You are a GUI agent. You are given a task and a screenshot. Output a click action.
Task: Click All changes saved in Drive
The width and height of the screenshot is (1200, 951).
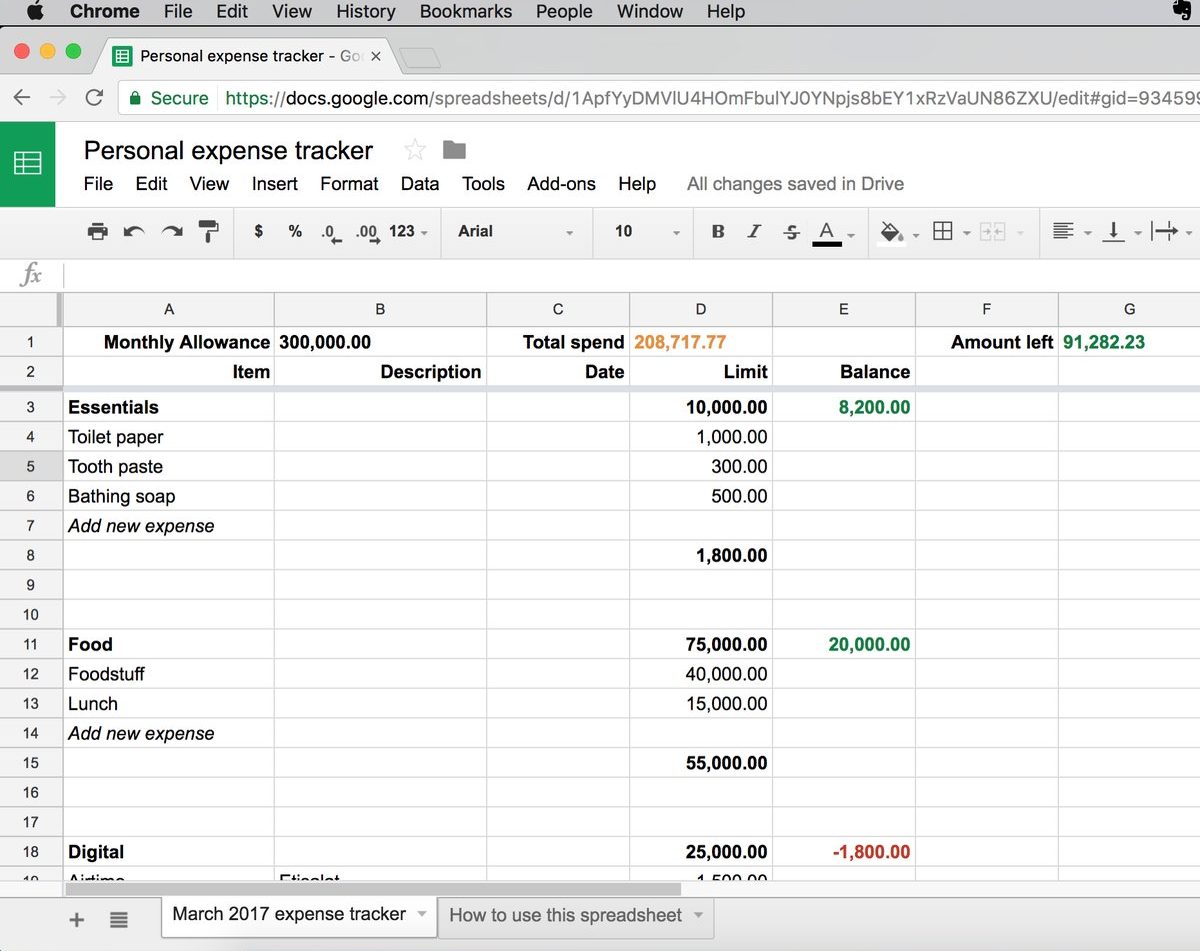795,184
